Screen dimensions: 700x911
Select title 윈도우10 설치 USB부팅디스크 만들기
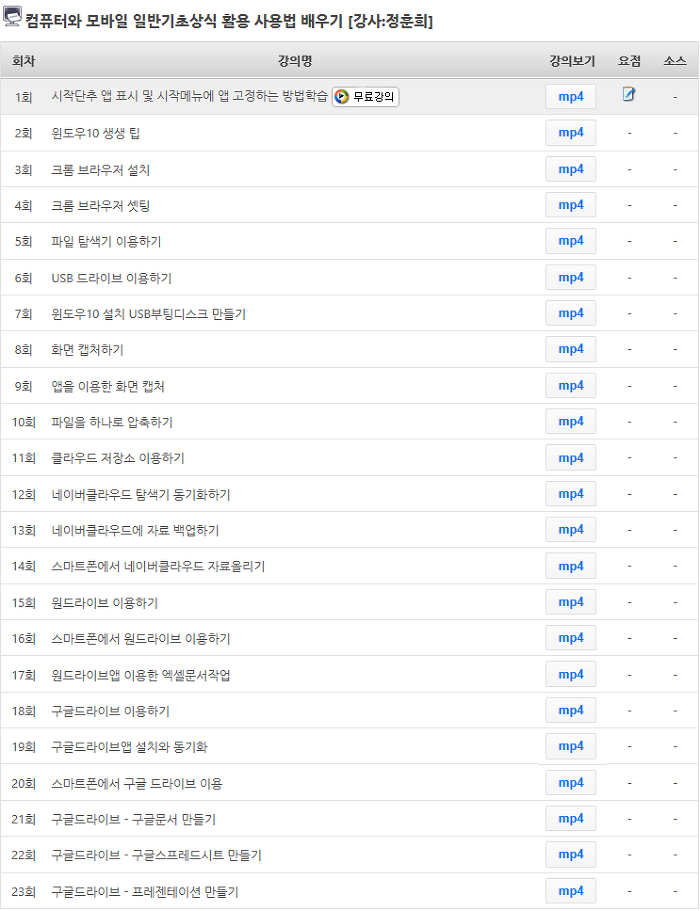click(x=149, y=314)
